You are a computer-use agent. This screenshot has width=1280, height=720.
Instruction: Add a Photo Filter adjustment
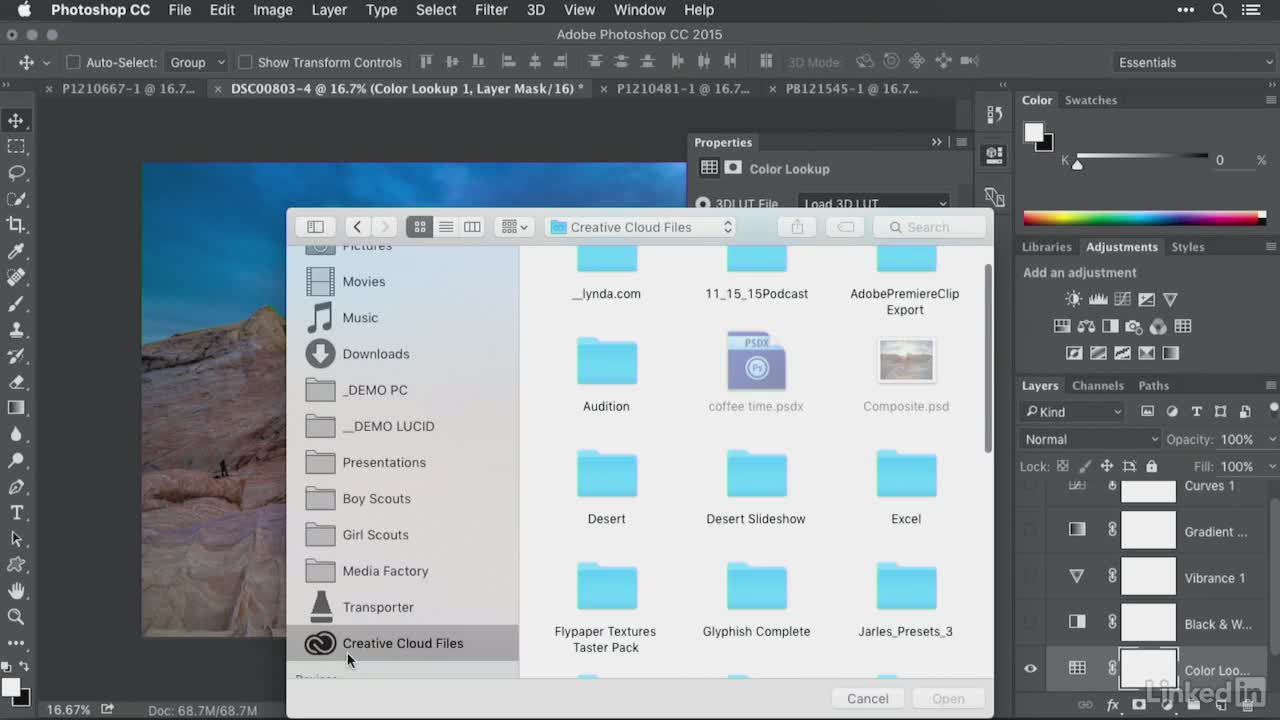click(1134, 326)
